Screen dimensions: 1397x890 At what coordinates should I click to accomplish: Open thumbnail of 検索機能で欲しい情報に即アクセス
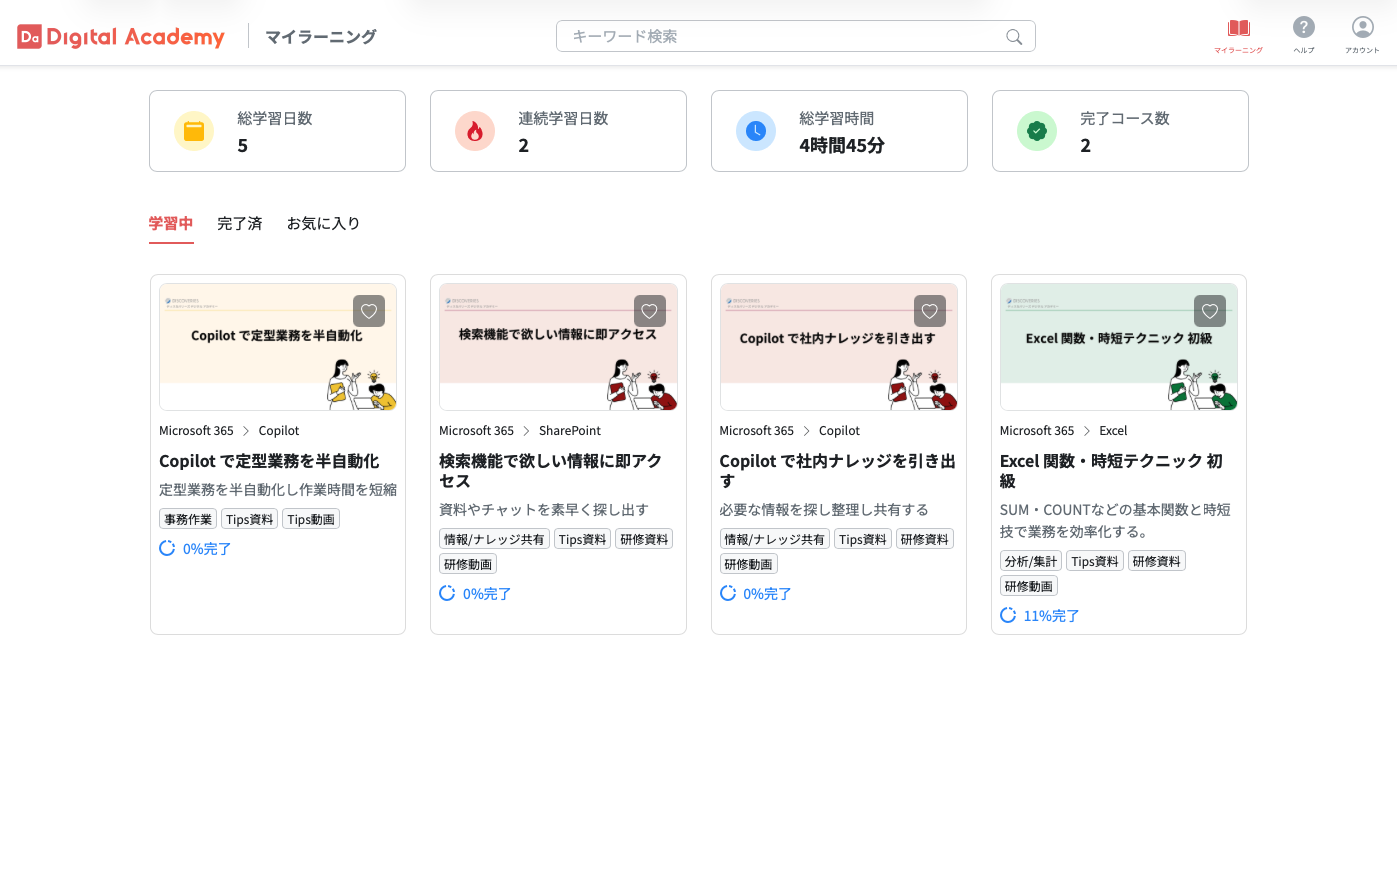click(x=558, y=347)
